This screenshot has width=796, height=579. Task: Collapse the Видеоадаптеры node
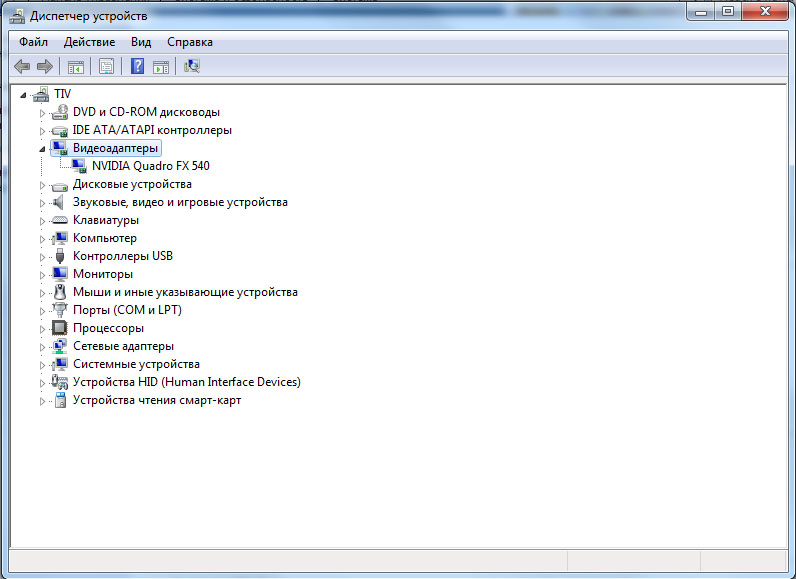pos(42,149)
